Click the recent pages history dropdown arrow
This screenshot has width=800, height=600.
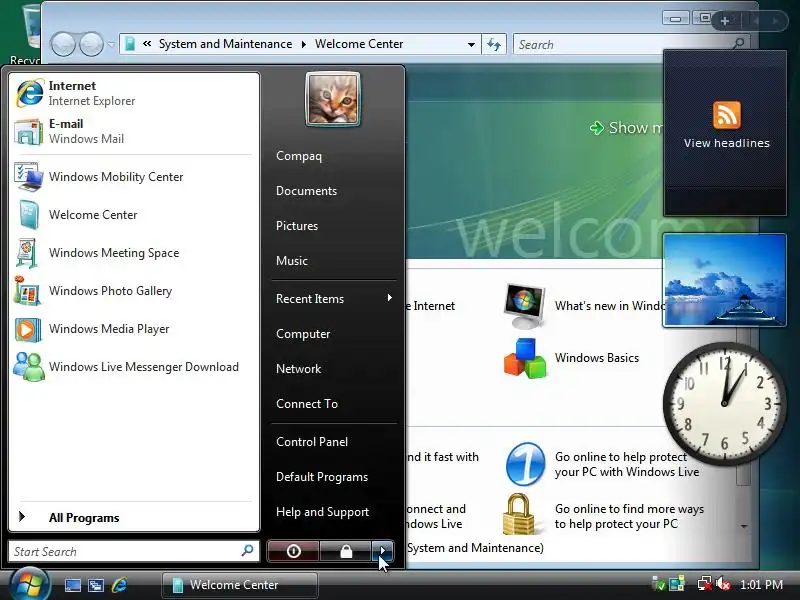click(x=111, y=45)
